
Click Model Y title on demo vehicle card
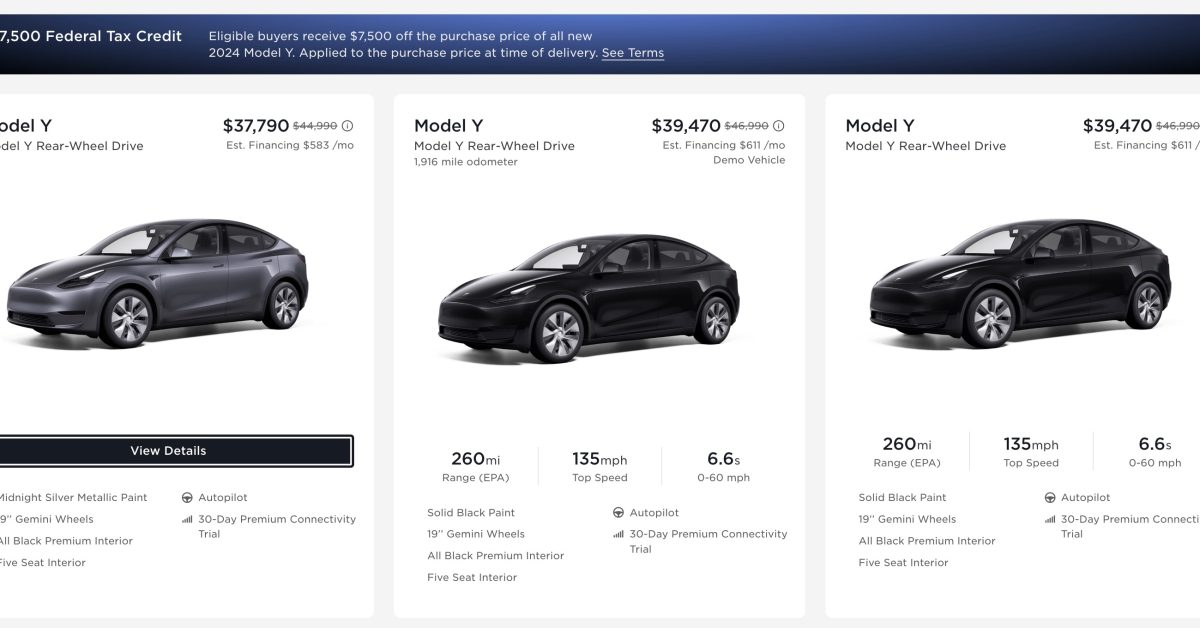pos(448,126)
